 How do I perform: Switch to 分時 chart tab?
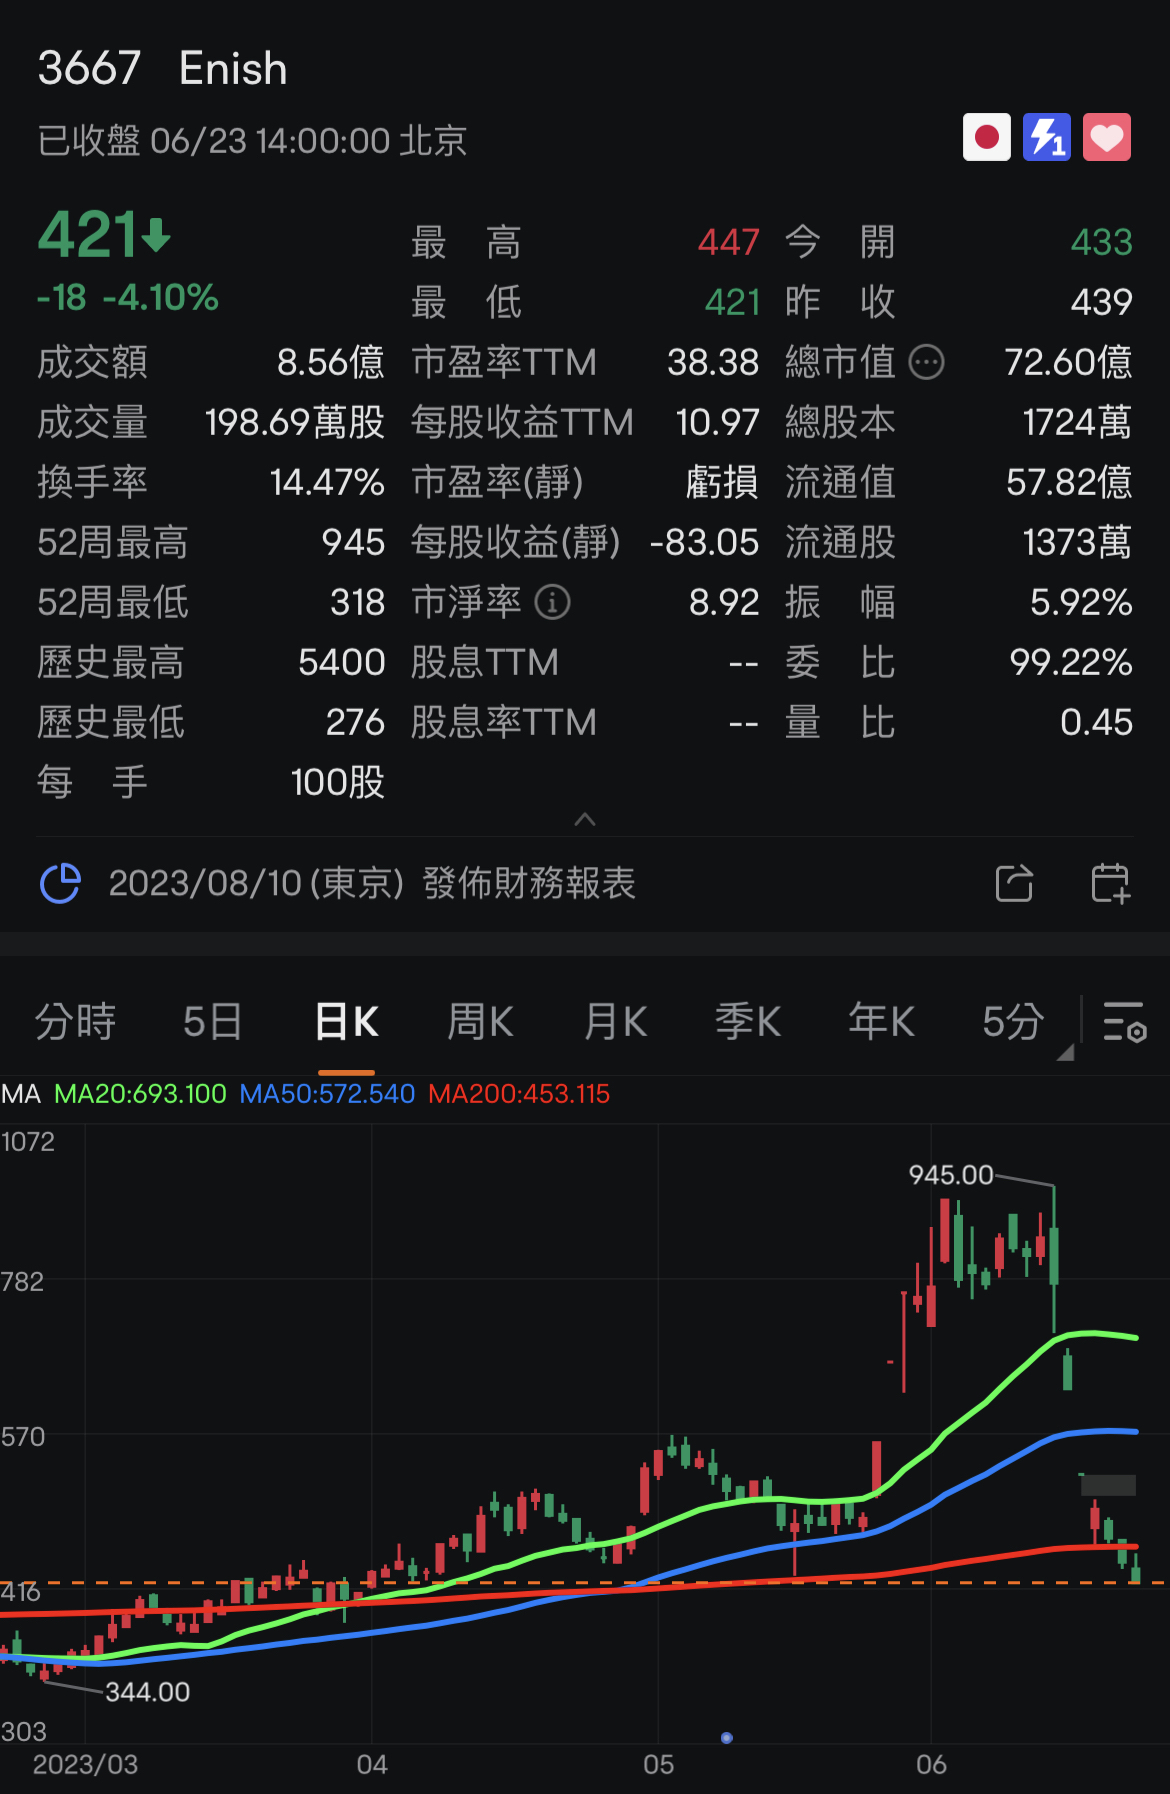click(75, 1022)
